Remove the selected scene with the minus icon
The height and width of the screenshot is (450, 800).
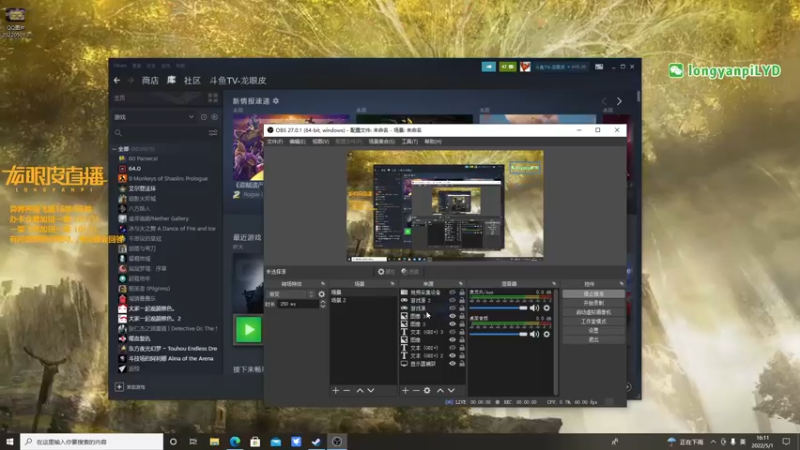pos(347,390)
